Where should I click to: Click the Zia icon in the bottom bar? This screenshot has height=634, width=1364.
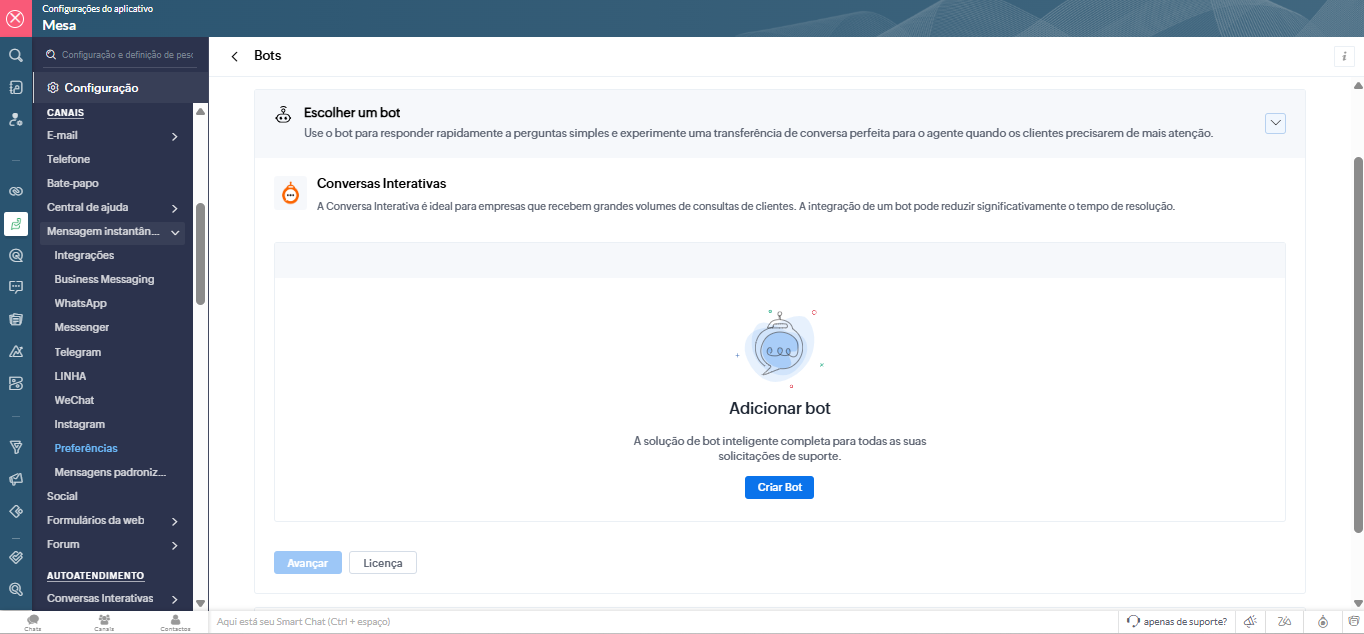click(x=1285, y=621)
